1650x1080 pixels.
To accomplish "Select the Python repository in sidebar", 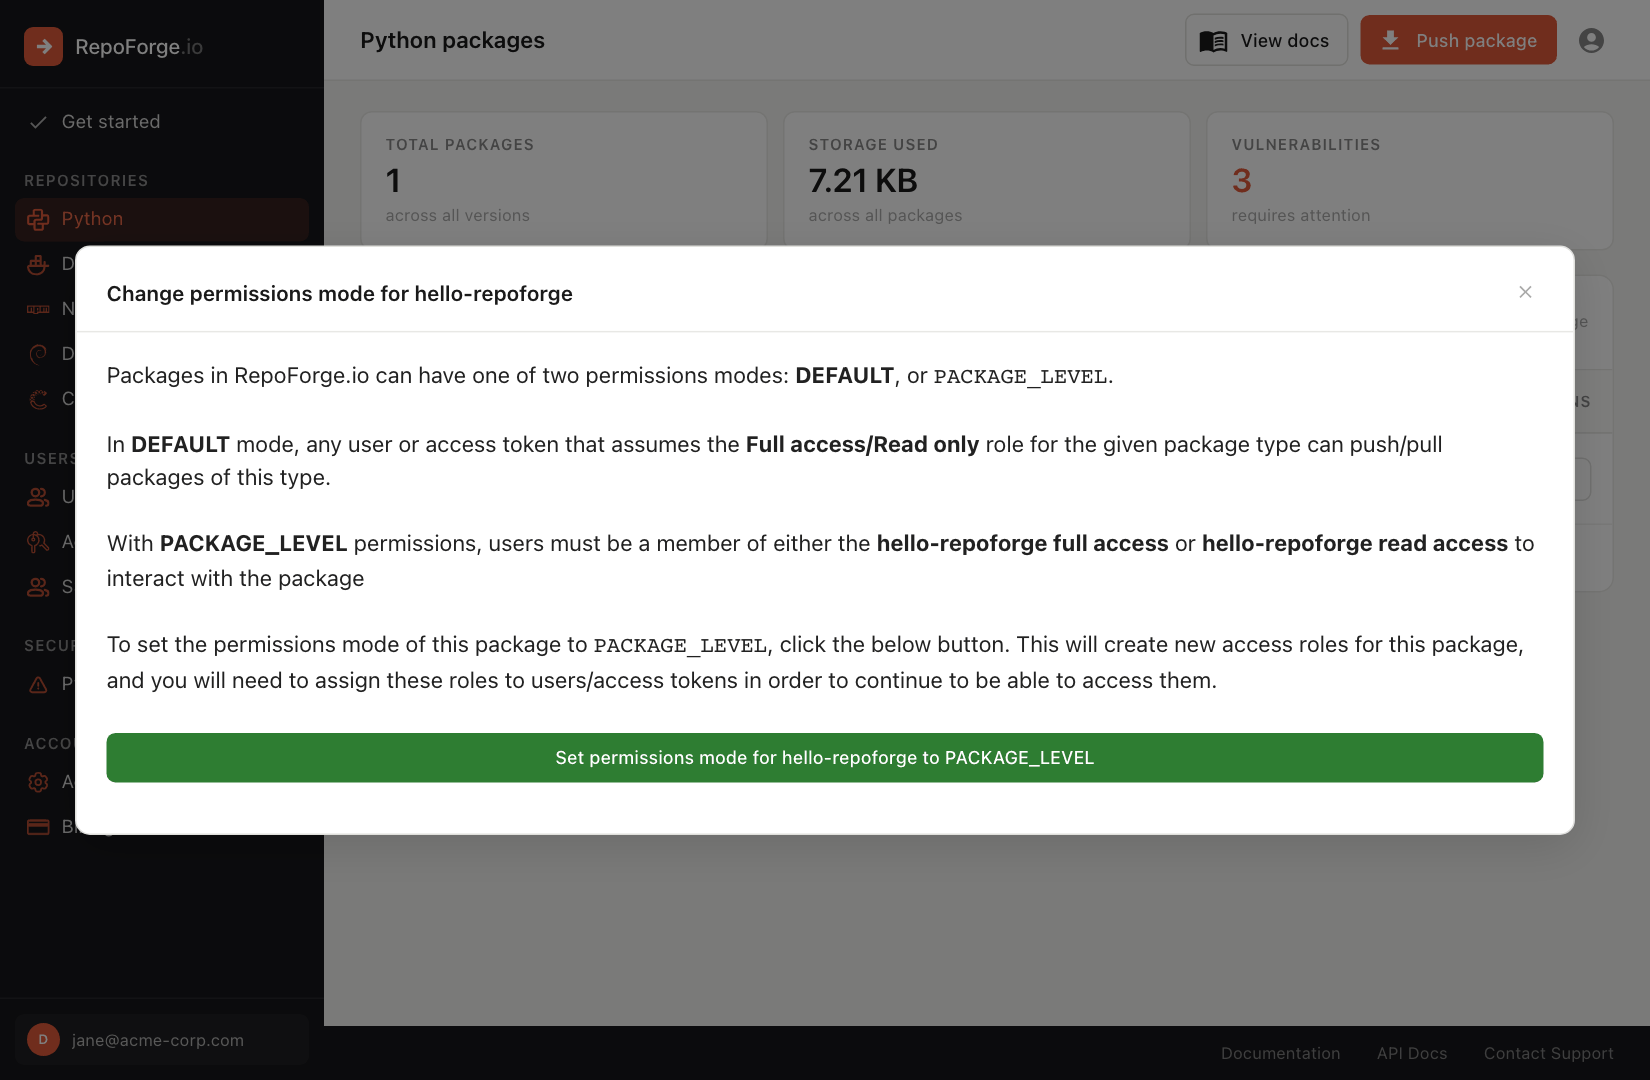I will coord(162,219).
